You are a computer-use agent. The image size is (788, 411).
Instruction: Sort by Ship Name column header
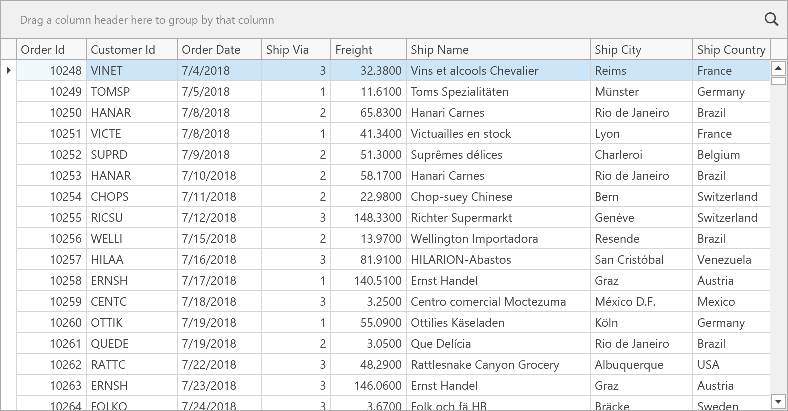499,50
